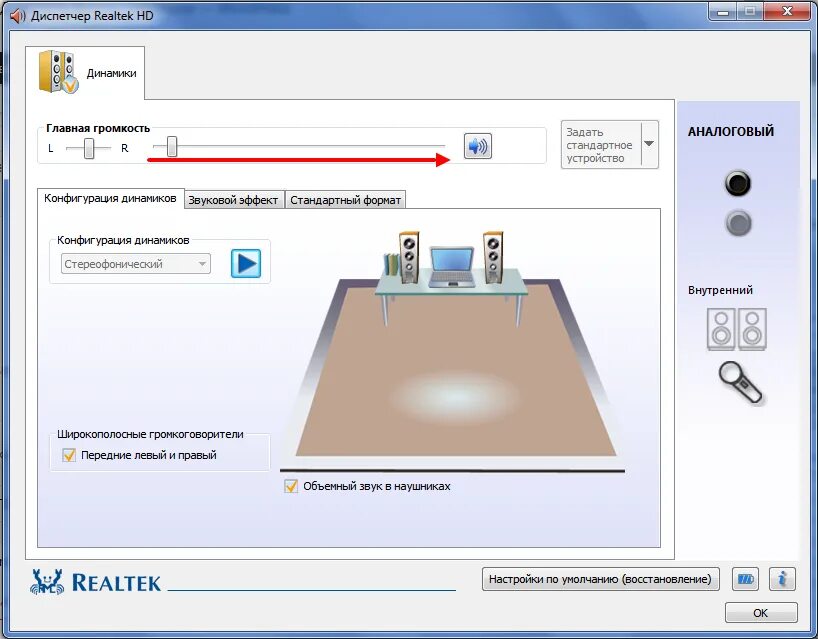Minimize the Realtek HD manager window

click(723, 12)
